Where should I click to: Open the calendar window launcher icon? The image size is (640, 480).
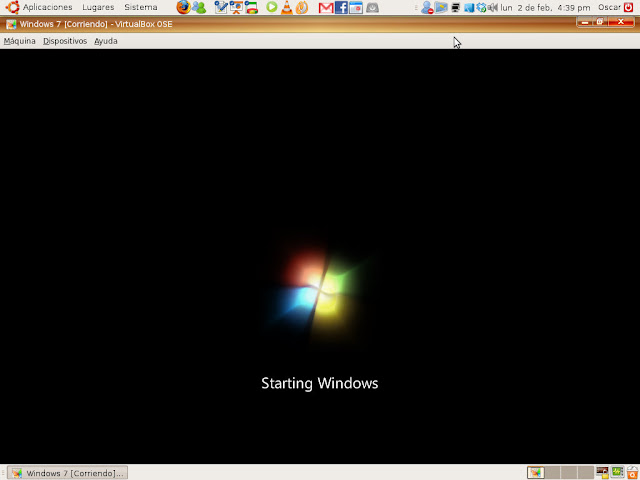click(356, 7)
